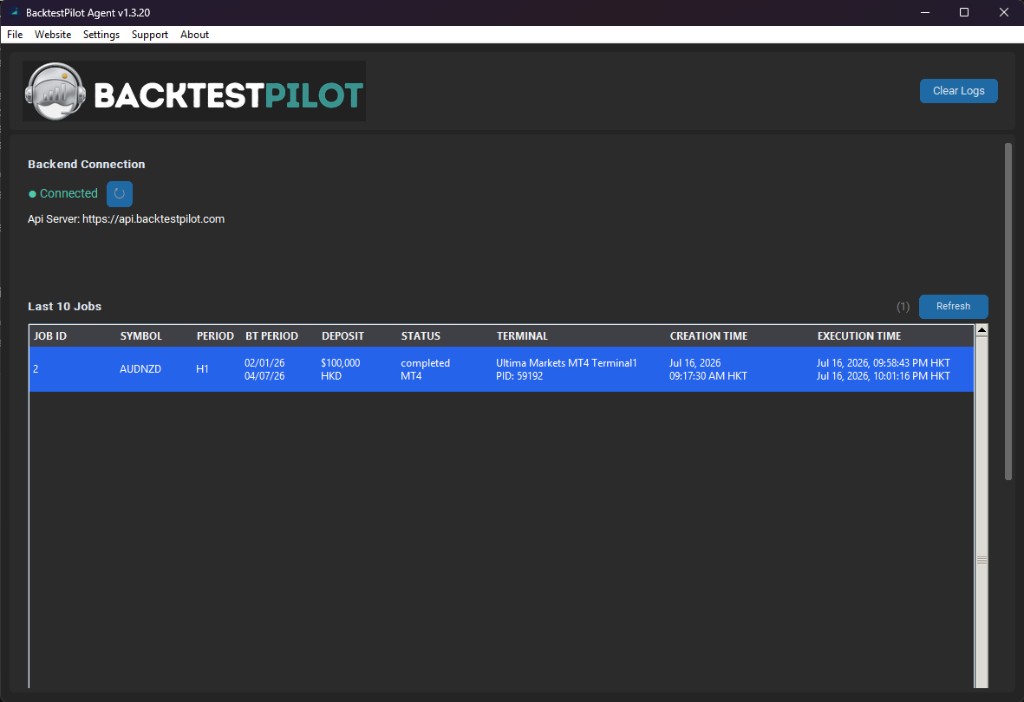1024x702 pixels.
Task: Click the Api Server URL text
Action: 126,219
